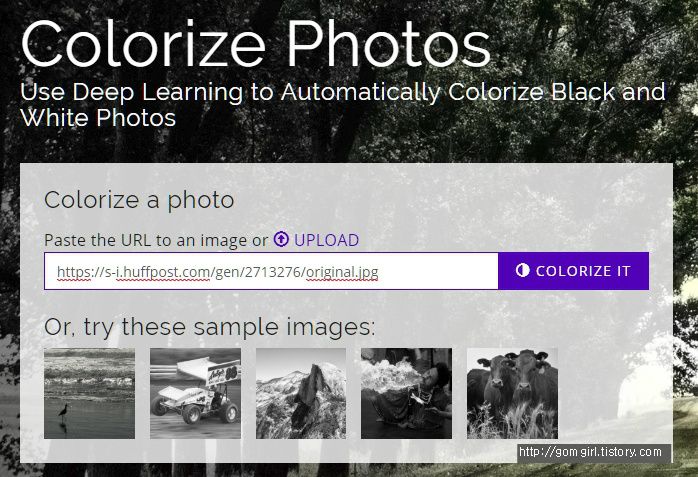Click the gomgirl.tistory.com watermark link

click(x=590, y=452)
